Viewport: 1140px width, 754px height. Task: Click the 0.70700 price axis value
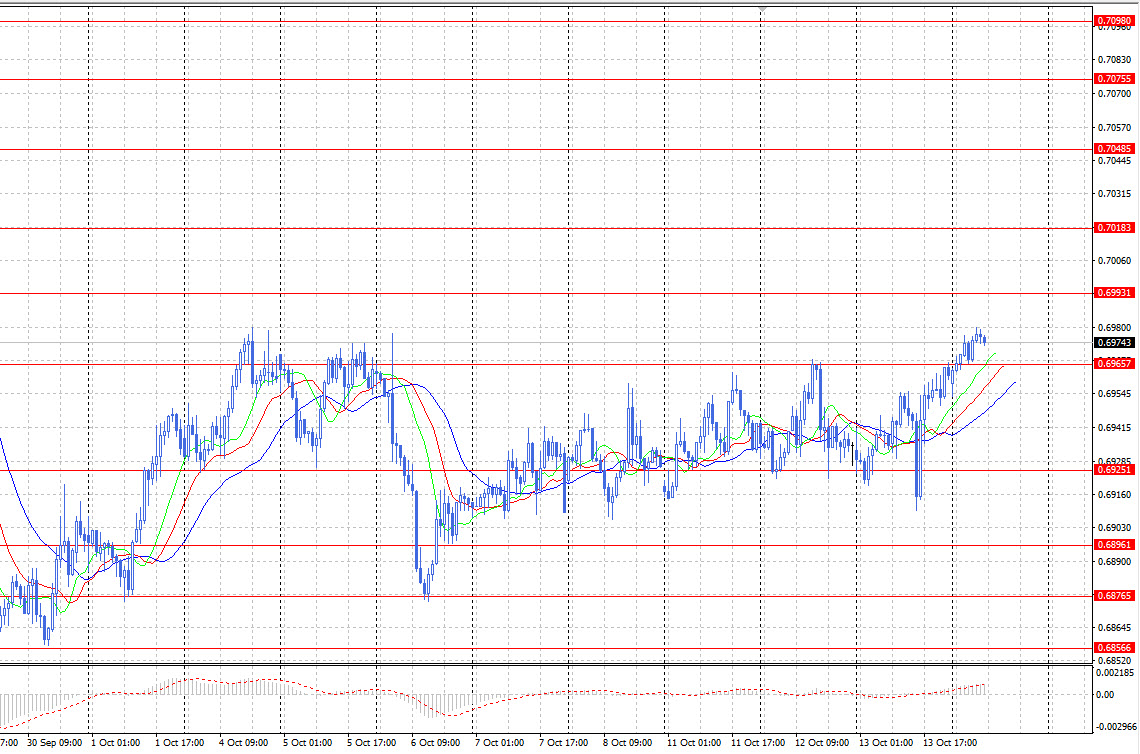tap(1114, 94)
